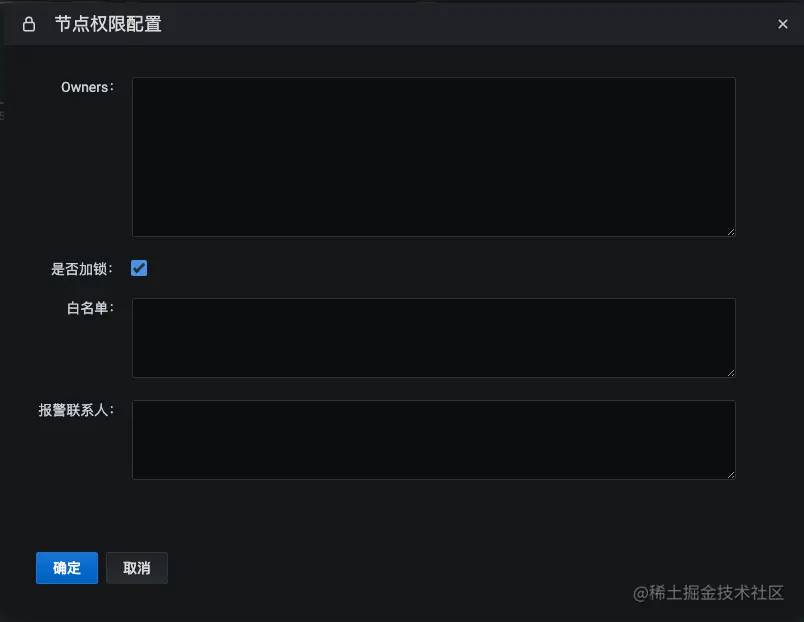Click the 取消 cancel button

point(137,568)
